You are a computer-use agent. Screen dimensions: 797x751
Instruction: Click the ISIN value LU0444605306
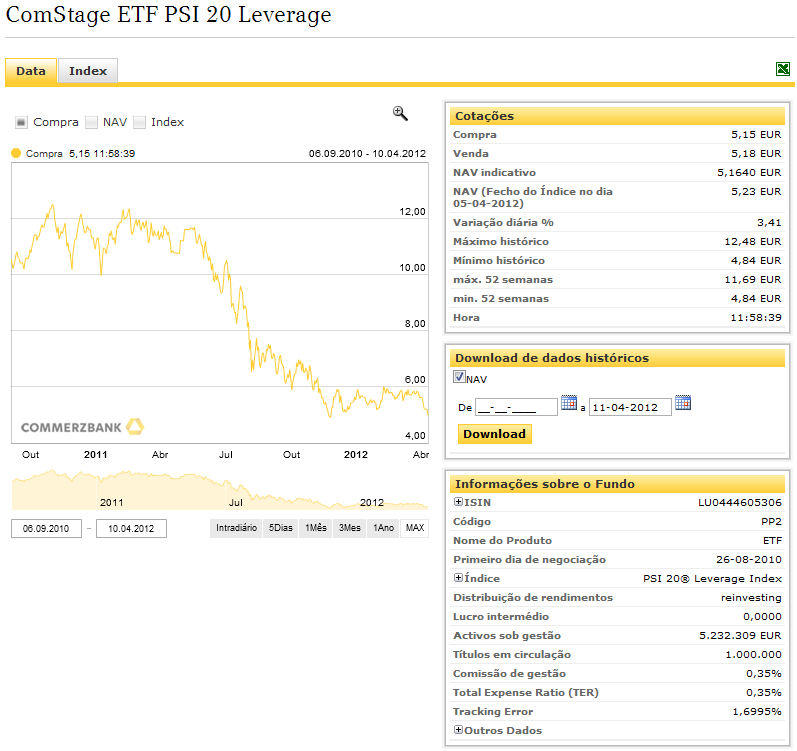(740, 503)
